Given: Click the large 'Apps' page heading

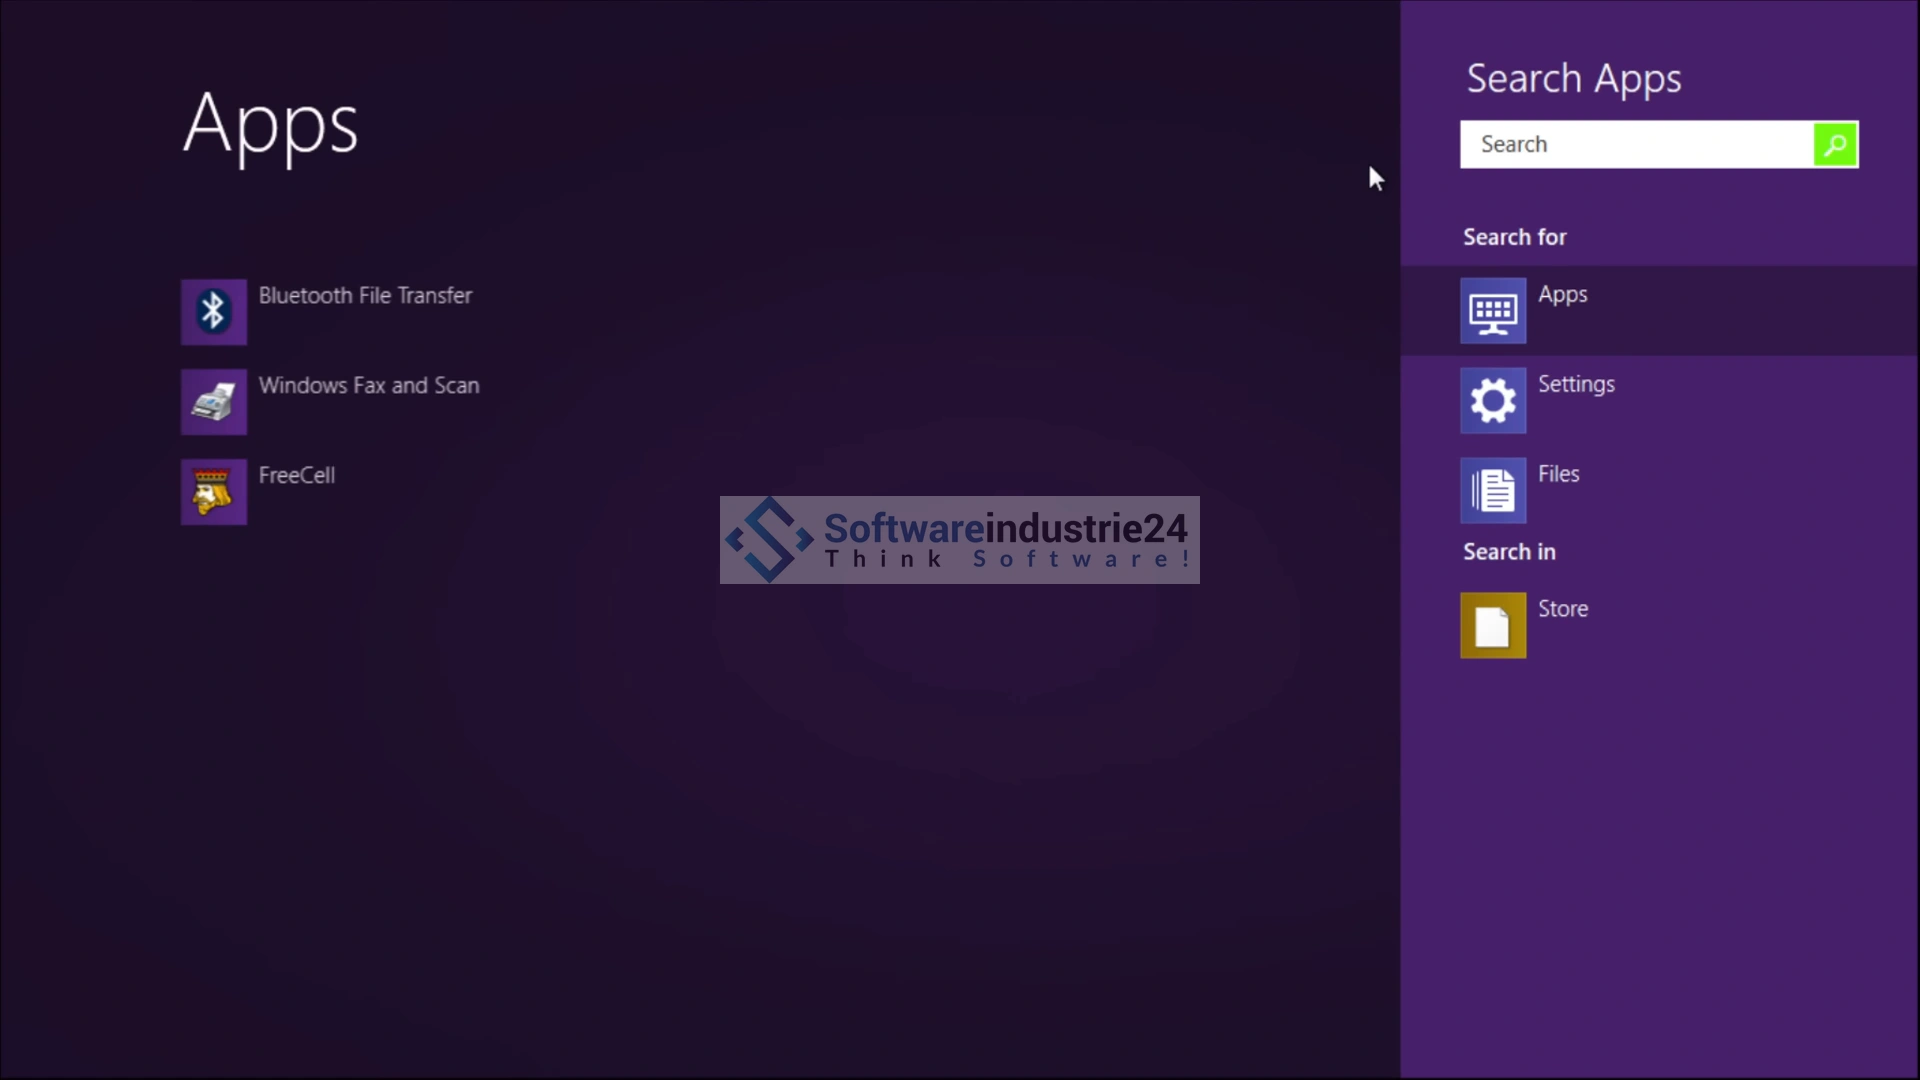Looking at the screenshot, I should (270, 125).
